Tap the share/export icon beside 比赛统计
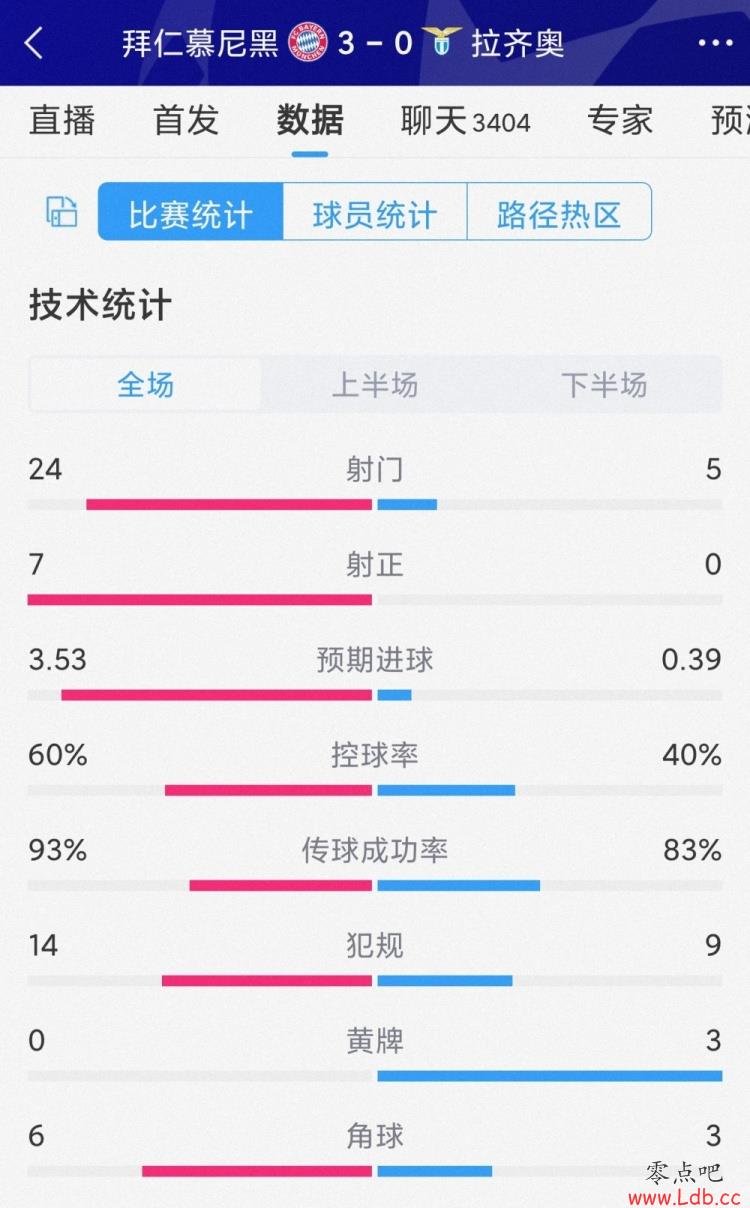750x1208 pixels. coord(62,212)
